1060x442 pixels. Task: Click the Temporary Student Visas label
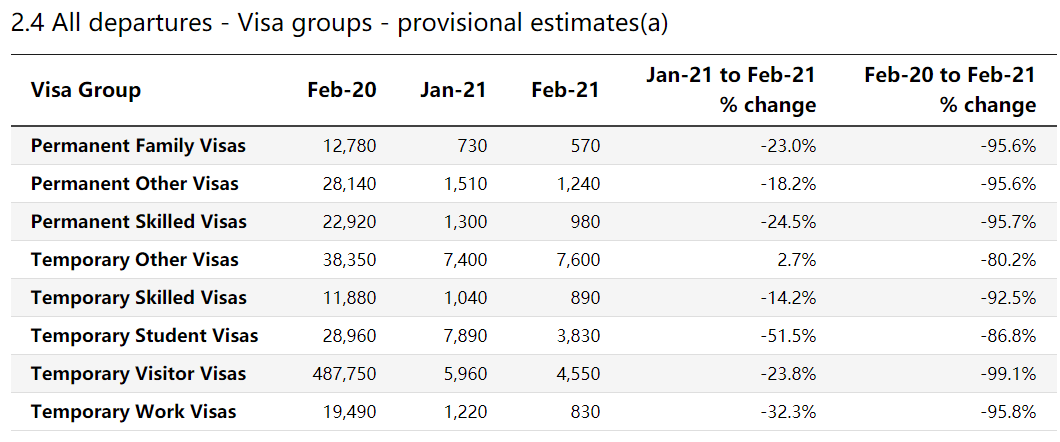145,335
